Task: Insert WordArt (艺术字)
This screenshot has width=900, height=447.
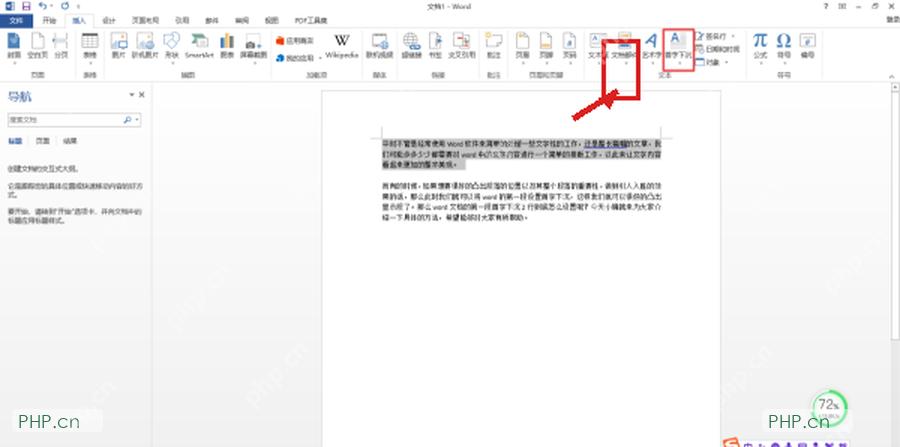Action: coord(650,46)
